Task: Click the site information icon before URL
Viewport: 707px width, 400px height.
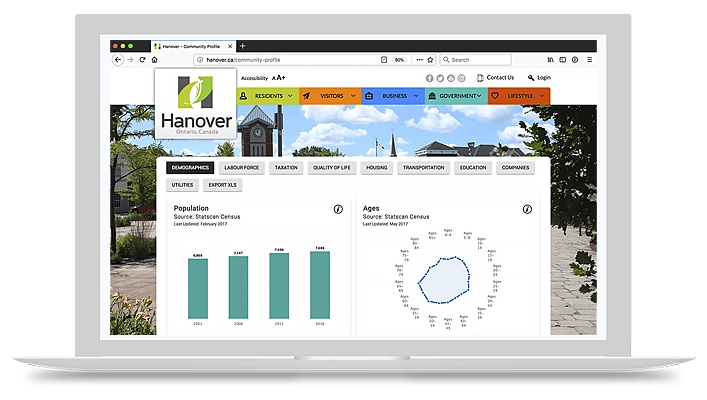Action: [200, 60]
